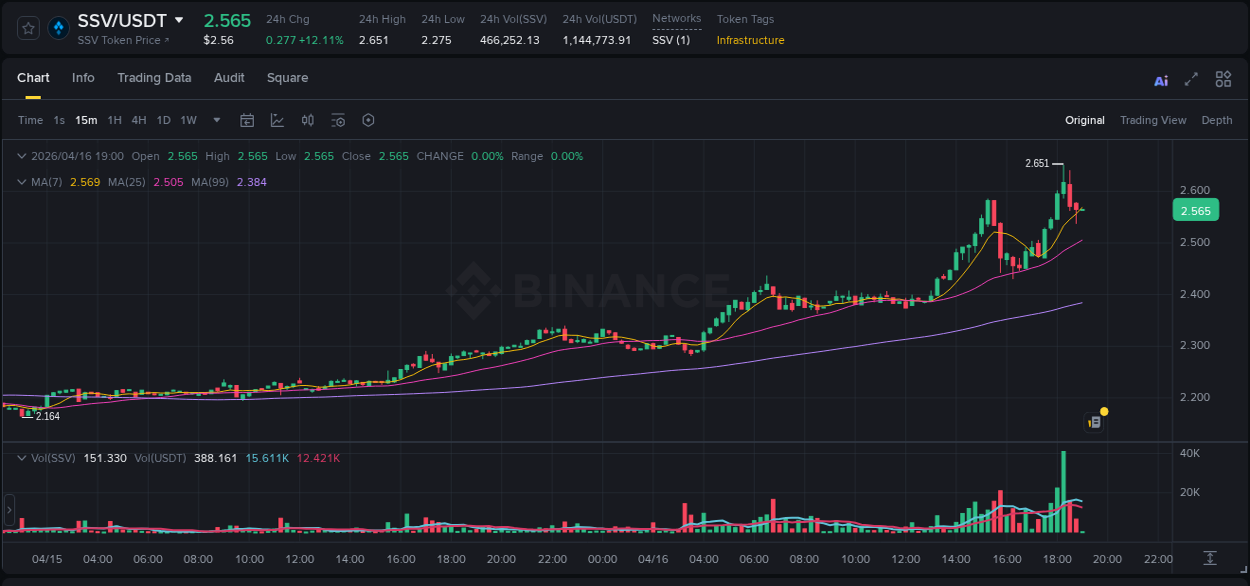Open the customer support chat icon
1250x586 pixels.
pos(1094,421)
